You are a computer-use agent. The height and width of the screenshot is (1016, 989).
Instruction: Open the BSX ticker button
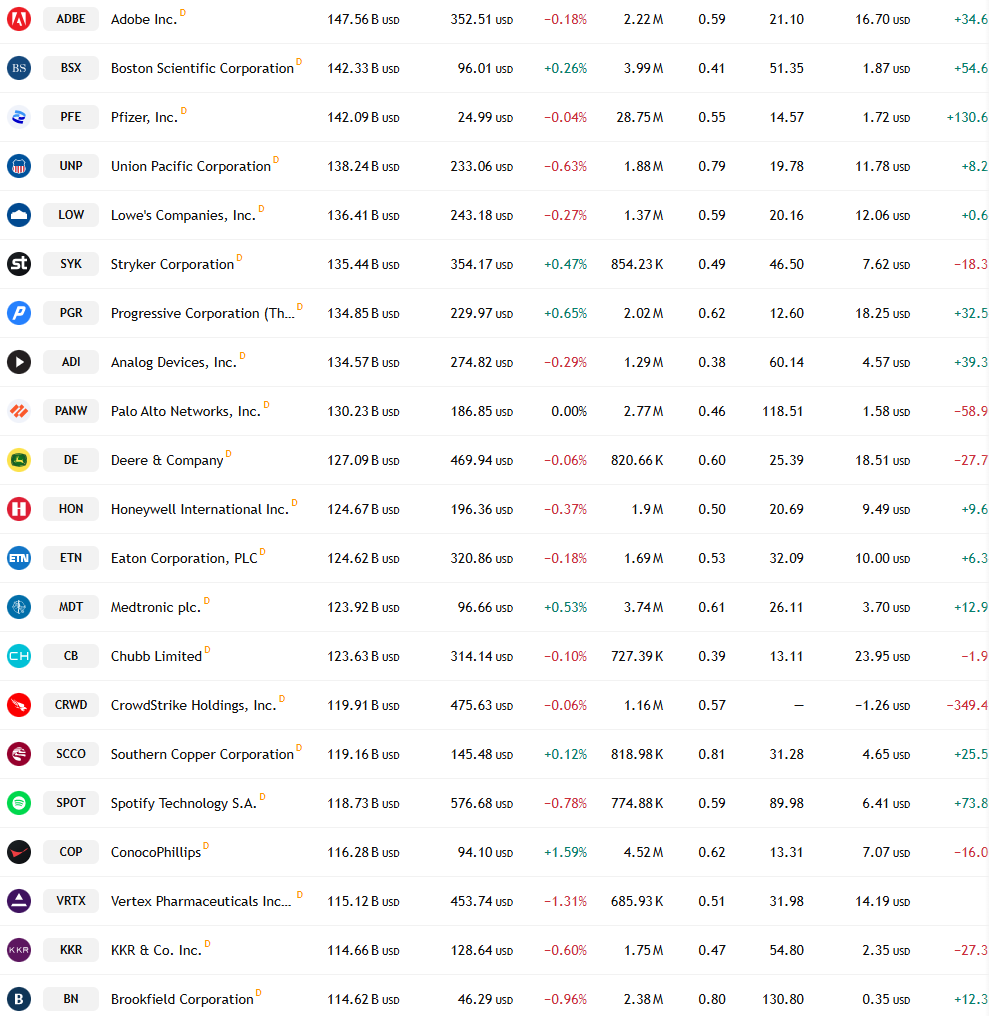71,68
